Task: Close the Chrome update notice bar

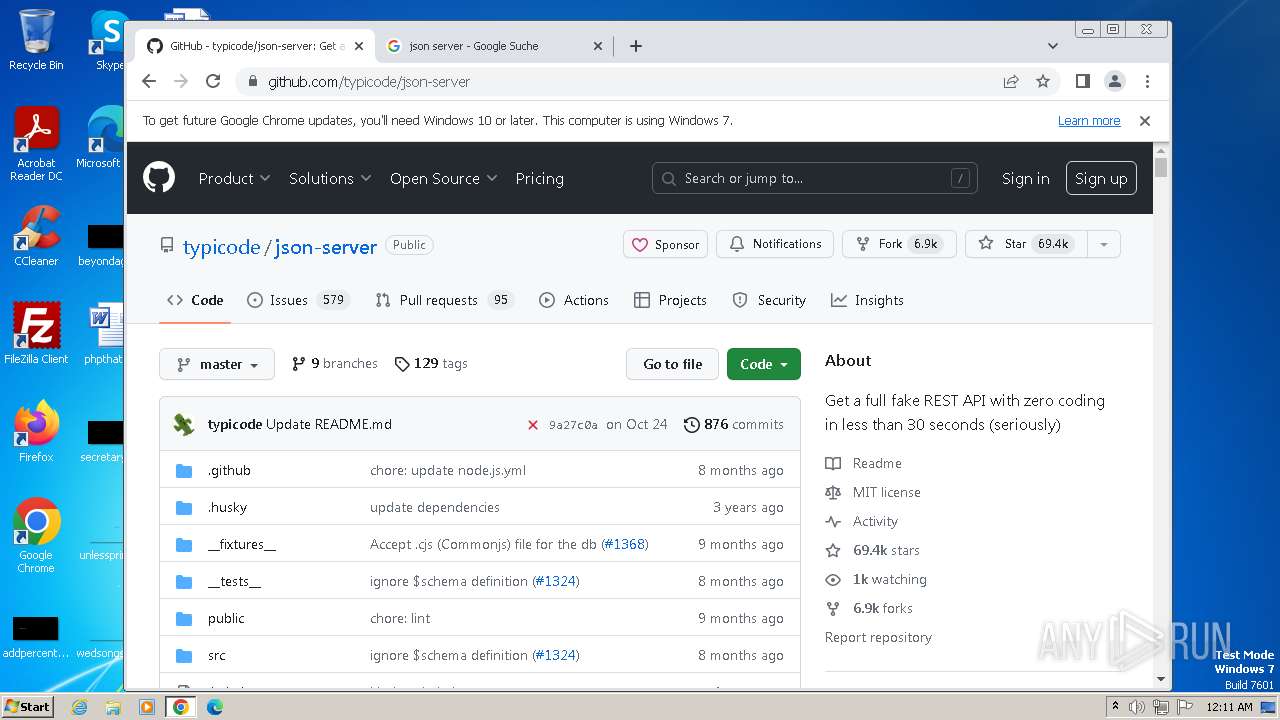Action: (x=1145, y=121)
